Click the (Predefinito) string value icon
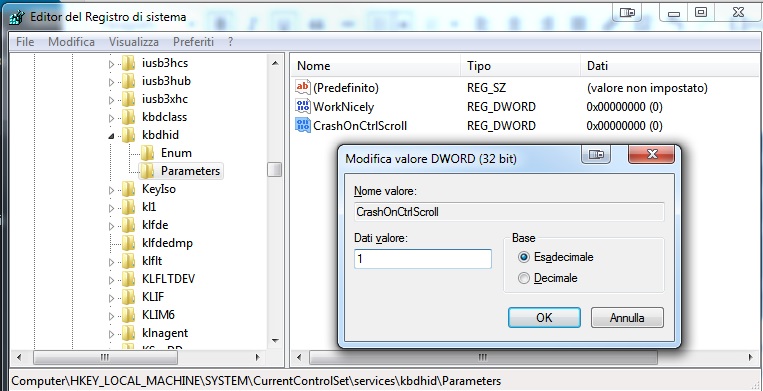The image size is (763, 391). point(303,88)
